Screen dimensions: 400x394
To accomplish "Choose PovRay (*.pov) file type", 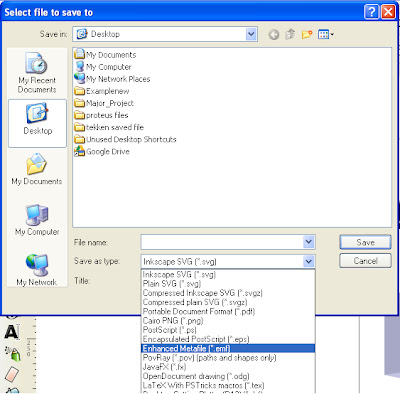I will click(228, 358).
